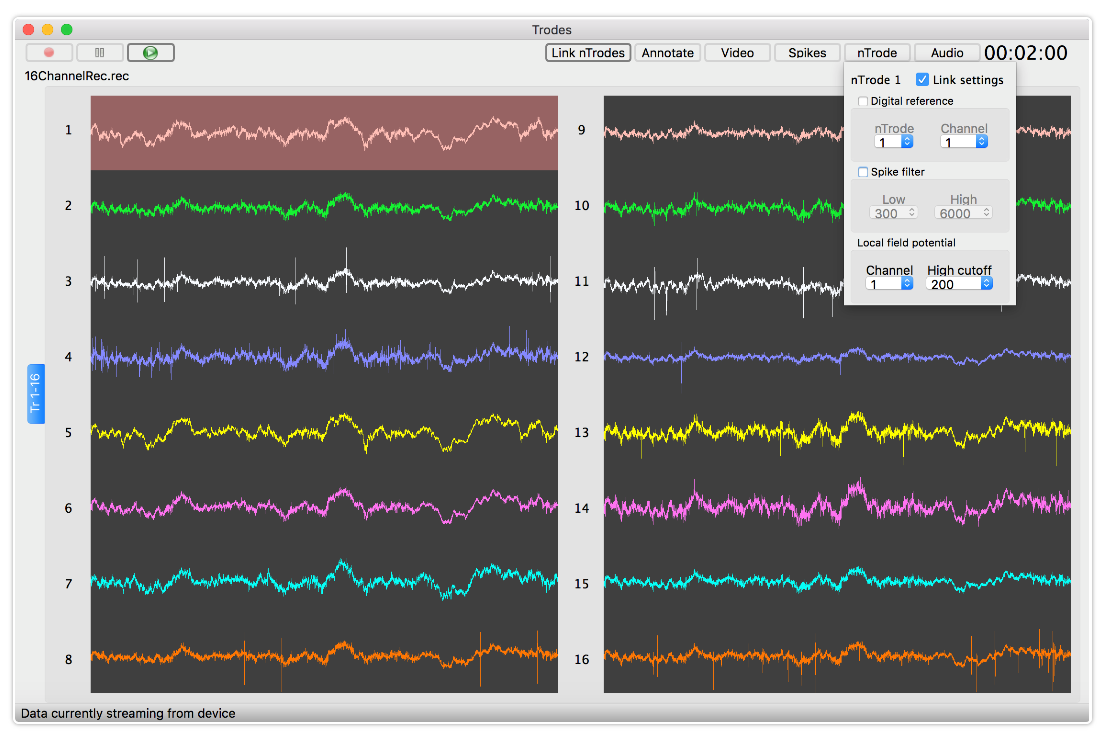Open the Video menu button
Viewport: 1103px width, 736px height.
(737, 53)
